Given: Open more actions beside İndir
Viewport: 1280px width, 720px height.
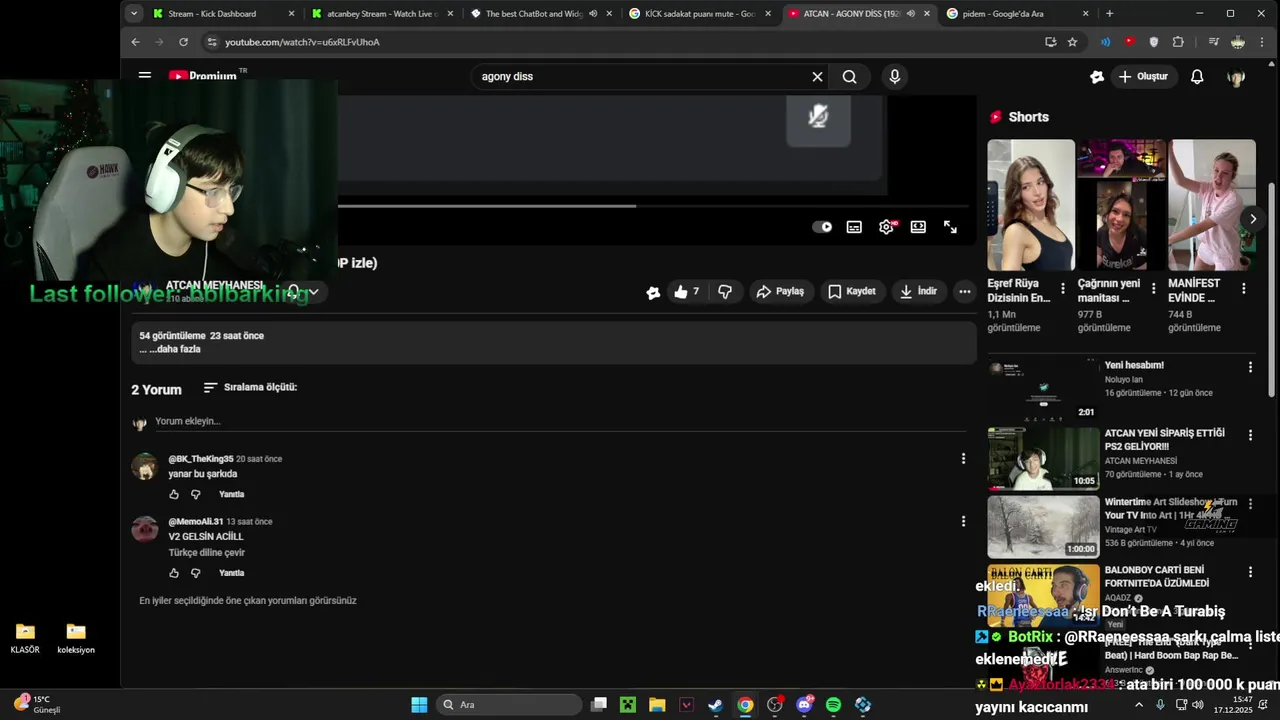Looking at the screenshot, I should coord(964,291).
